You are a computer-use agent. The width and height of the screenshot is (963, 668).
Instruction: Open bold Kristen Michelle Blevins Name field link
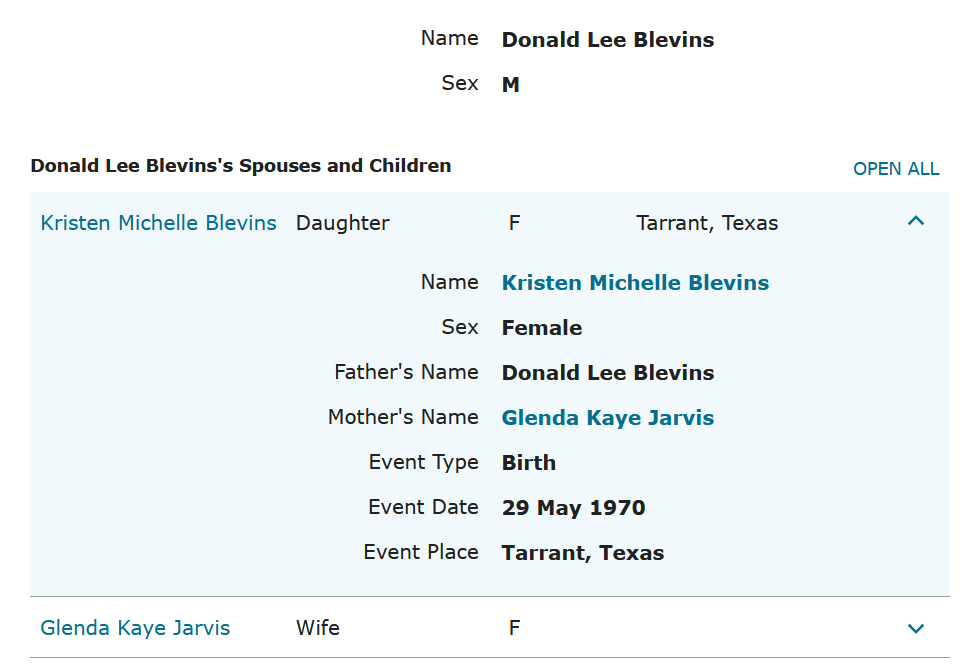pos(635,283)
